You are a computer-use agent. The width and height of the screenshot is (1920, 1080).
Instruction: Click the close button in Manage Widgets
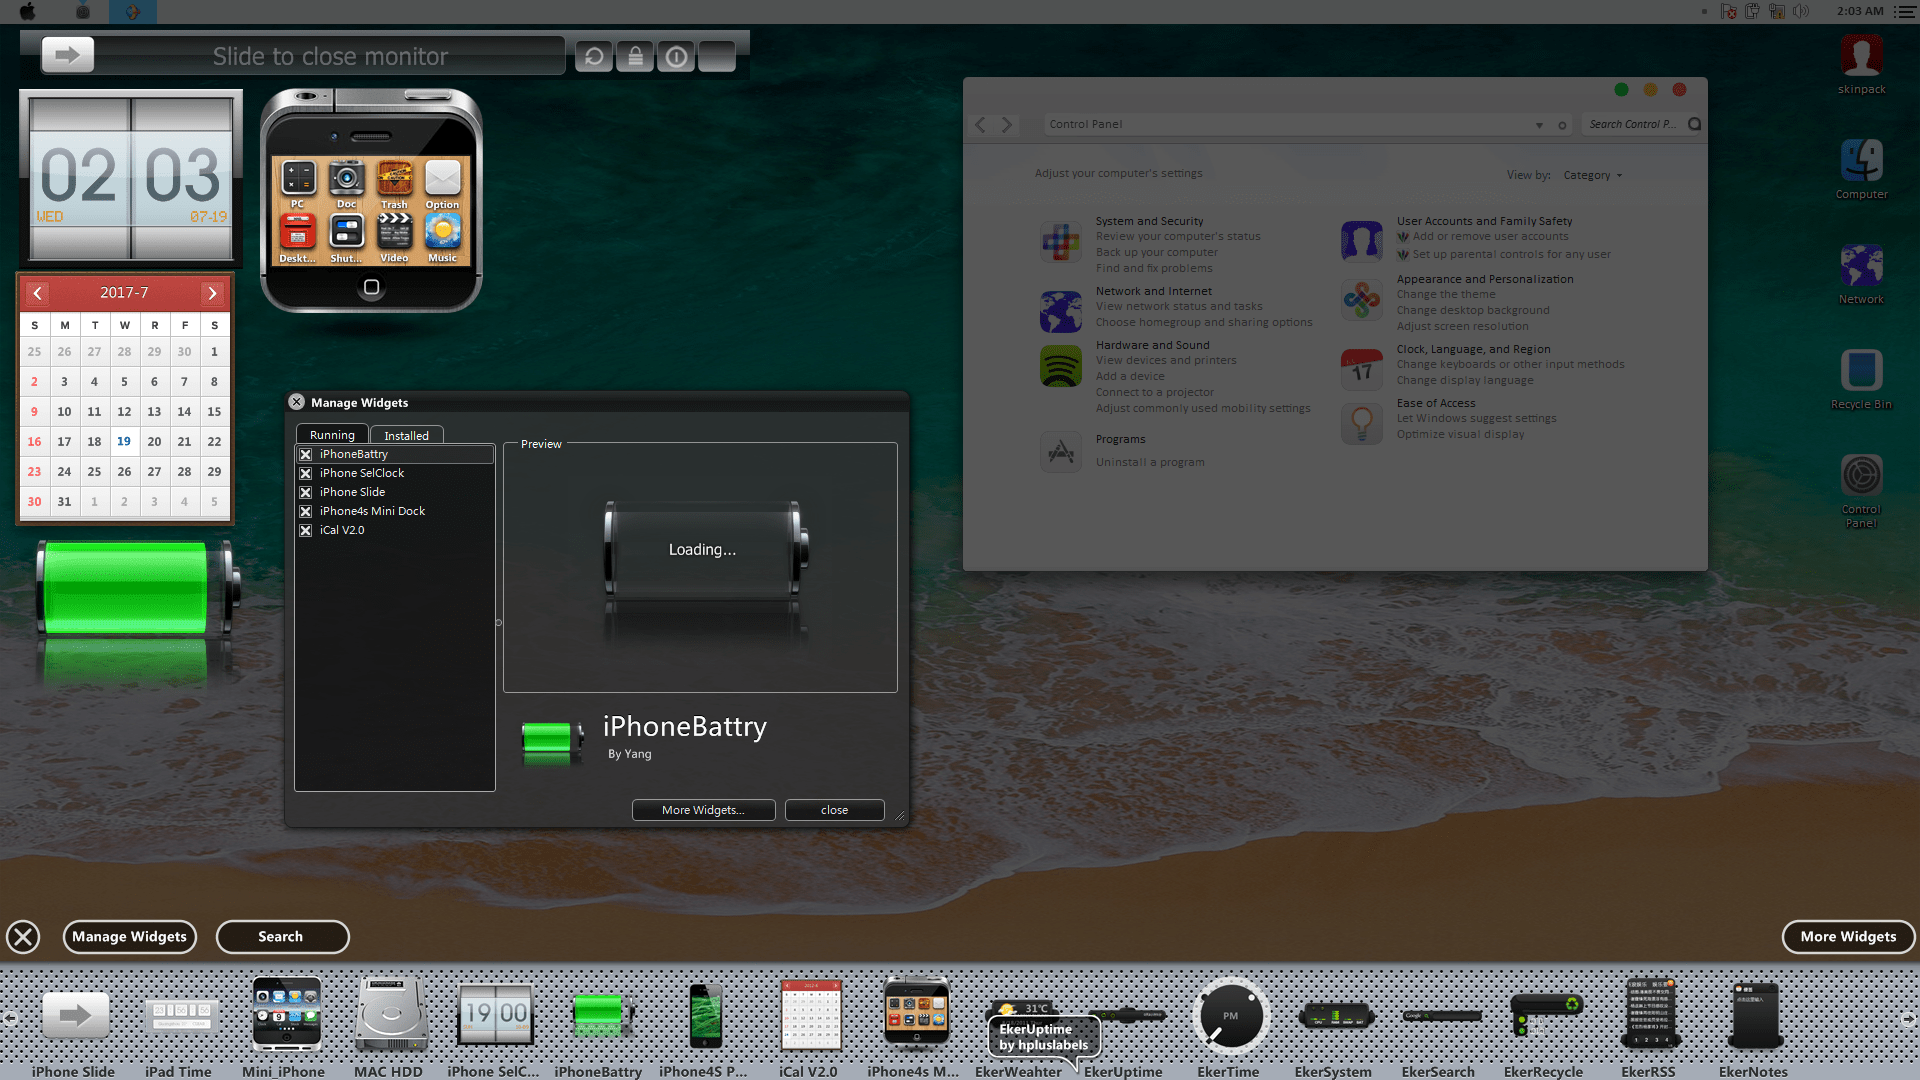point(834,810)
